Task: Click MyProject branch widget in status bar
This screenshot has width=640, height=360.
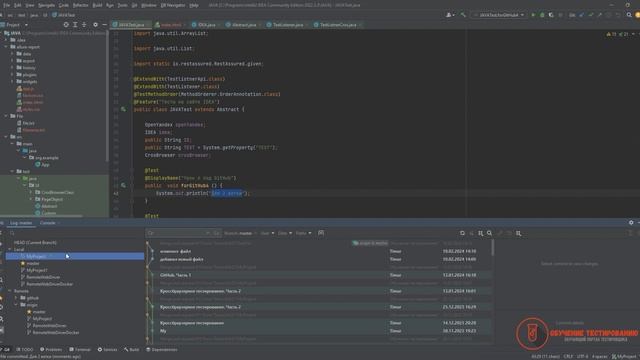Action: coord(625,356)
